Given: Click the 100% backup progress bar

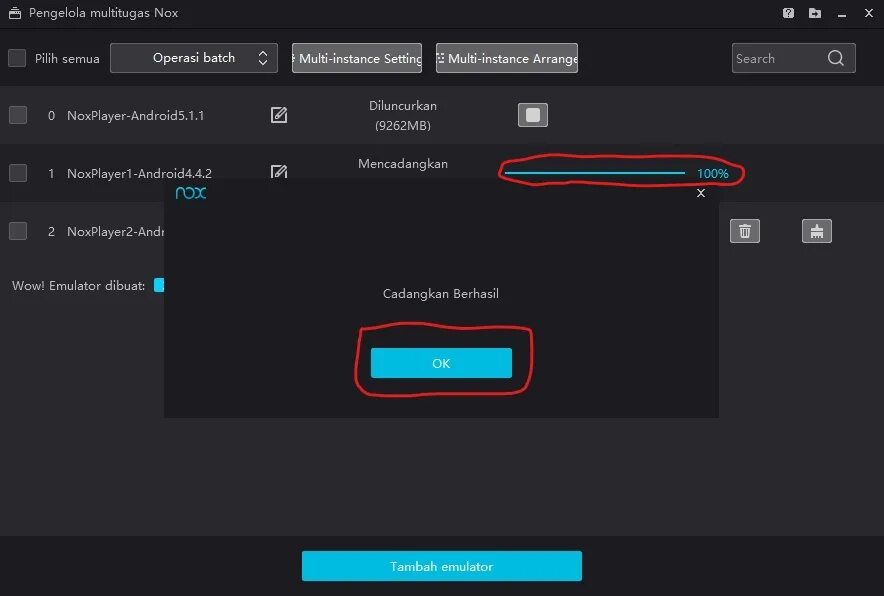Looking at the screenshot, I should [595, 173].
